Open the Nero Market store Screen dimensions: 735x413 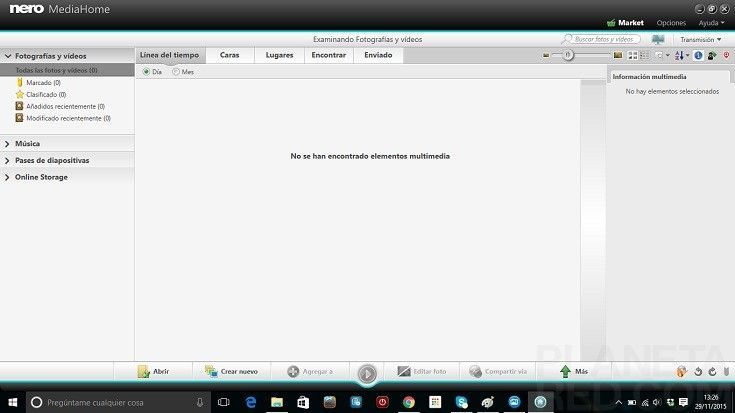pyautogui.click(x=625, y=22)
